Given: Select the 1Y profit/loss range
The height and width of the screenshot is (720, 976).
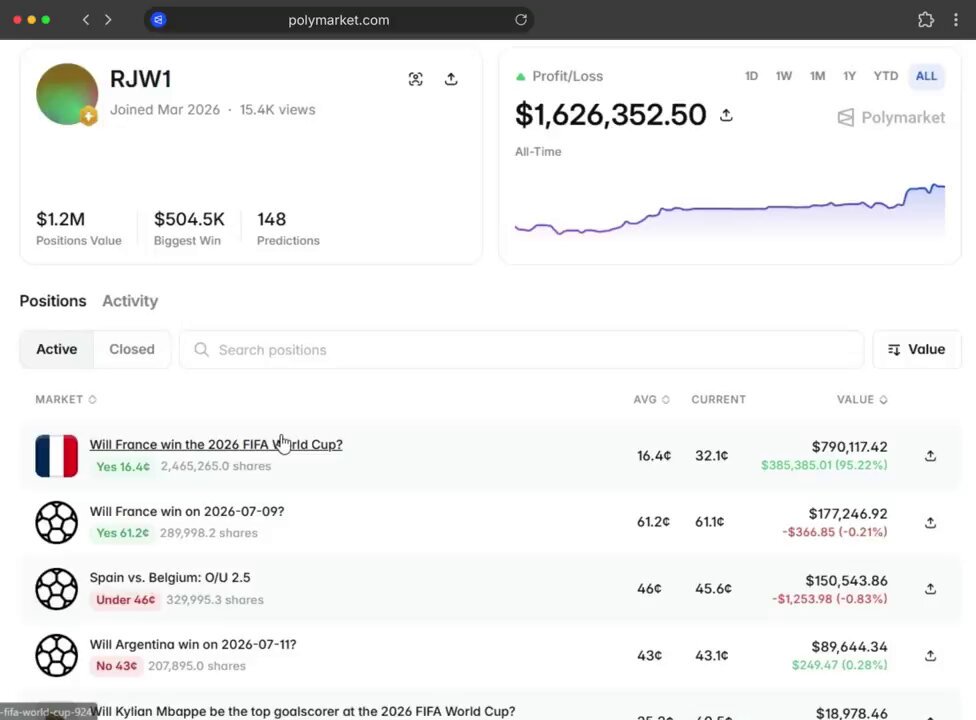Looking at the screenshot, I should pos(850,76).
